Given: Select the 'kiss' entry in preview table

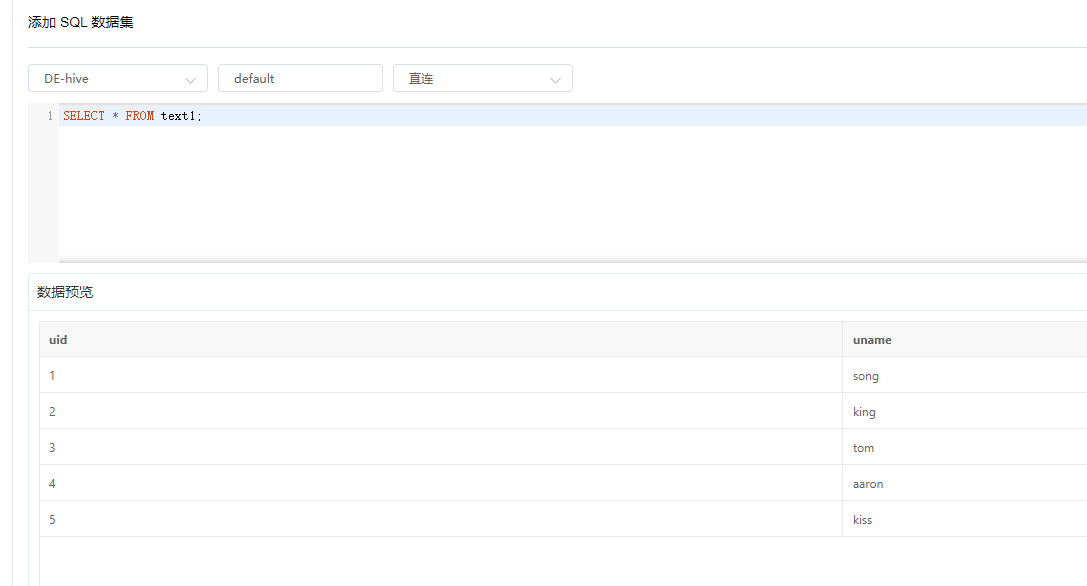Looking at the screenshot, I should (862, 519).
